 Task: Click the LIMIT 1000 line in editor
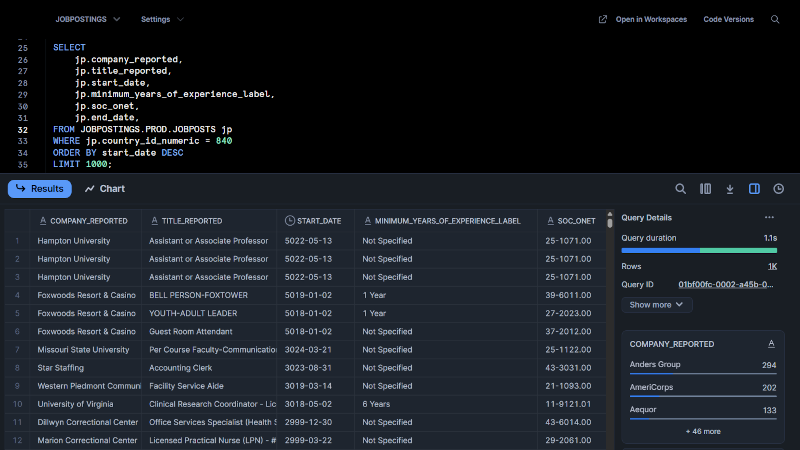(82, 164)
